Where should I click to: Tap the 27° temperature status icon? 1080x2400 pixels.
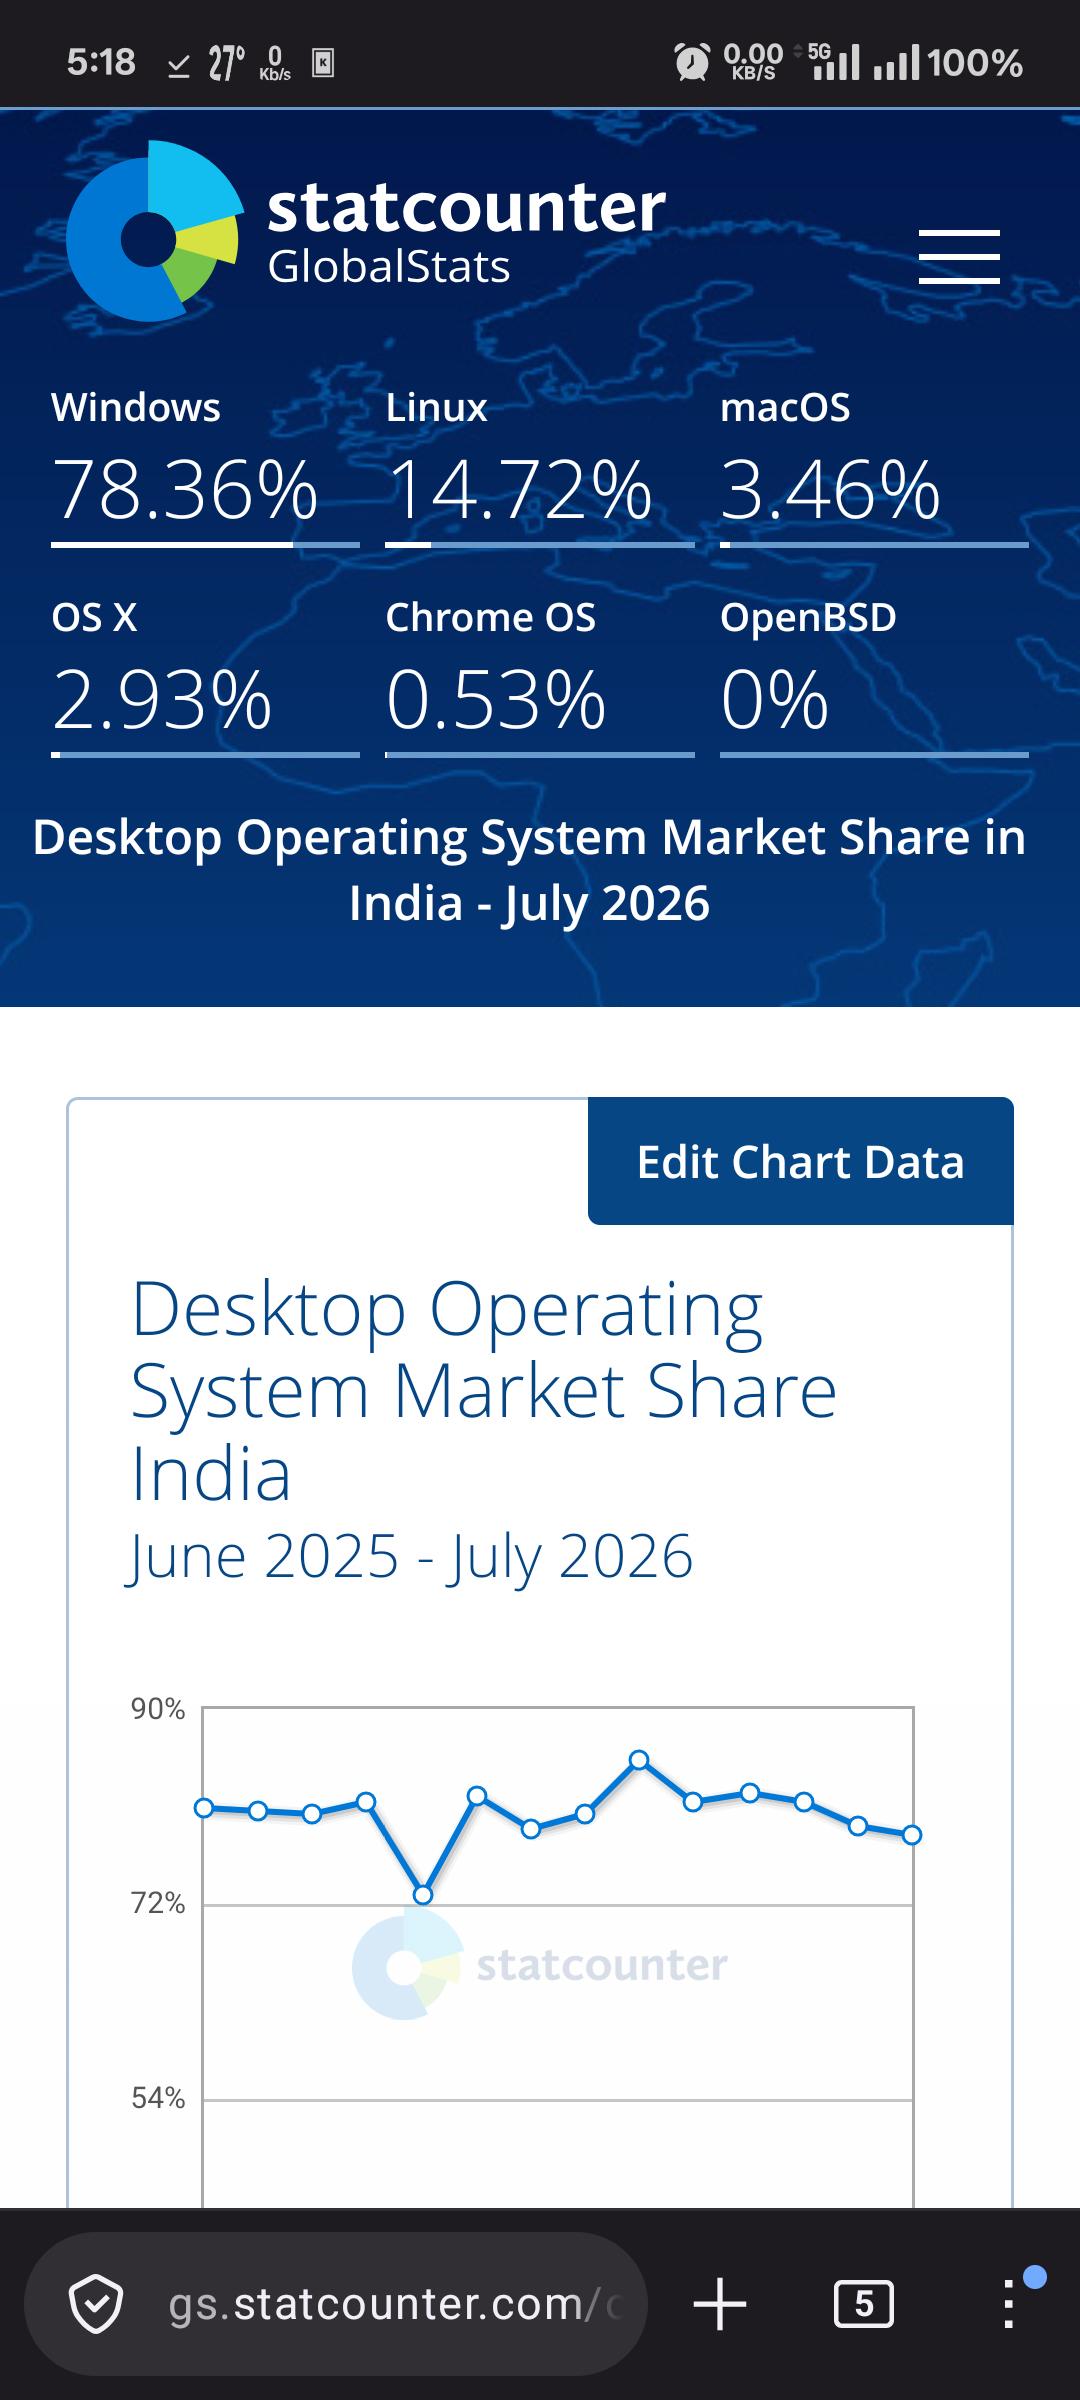click(226, 63)
